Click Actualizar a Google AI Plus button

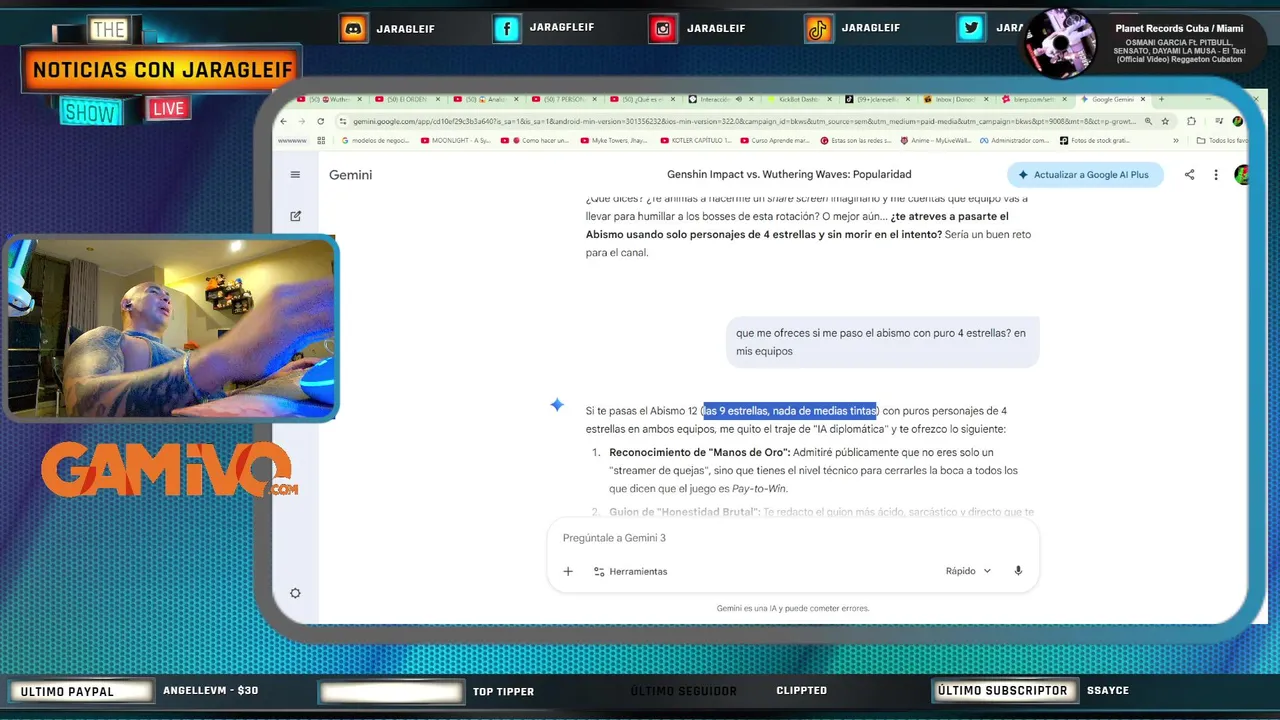coord(1085,175)
